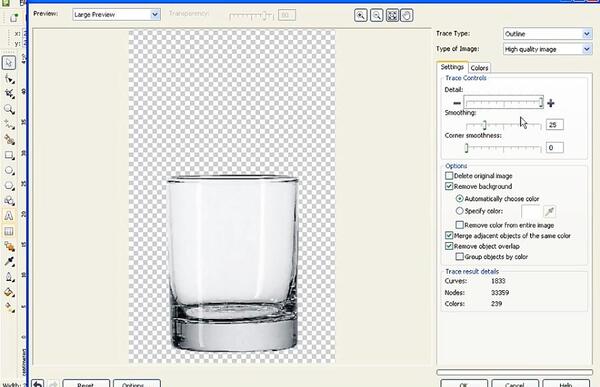Open the Type of Image dropdown
The image size is (600, 387).
(548, 49)
